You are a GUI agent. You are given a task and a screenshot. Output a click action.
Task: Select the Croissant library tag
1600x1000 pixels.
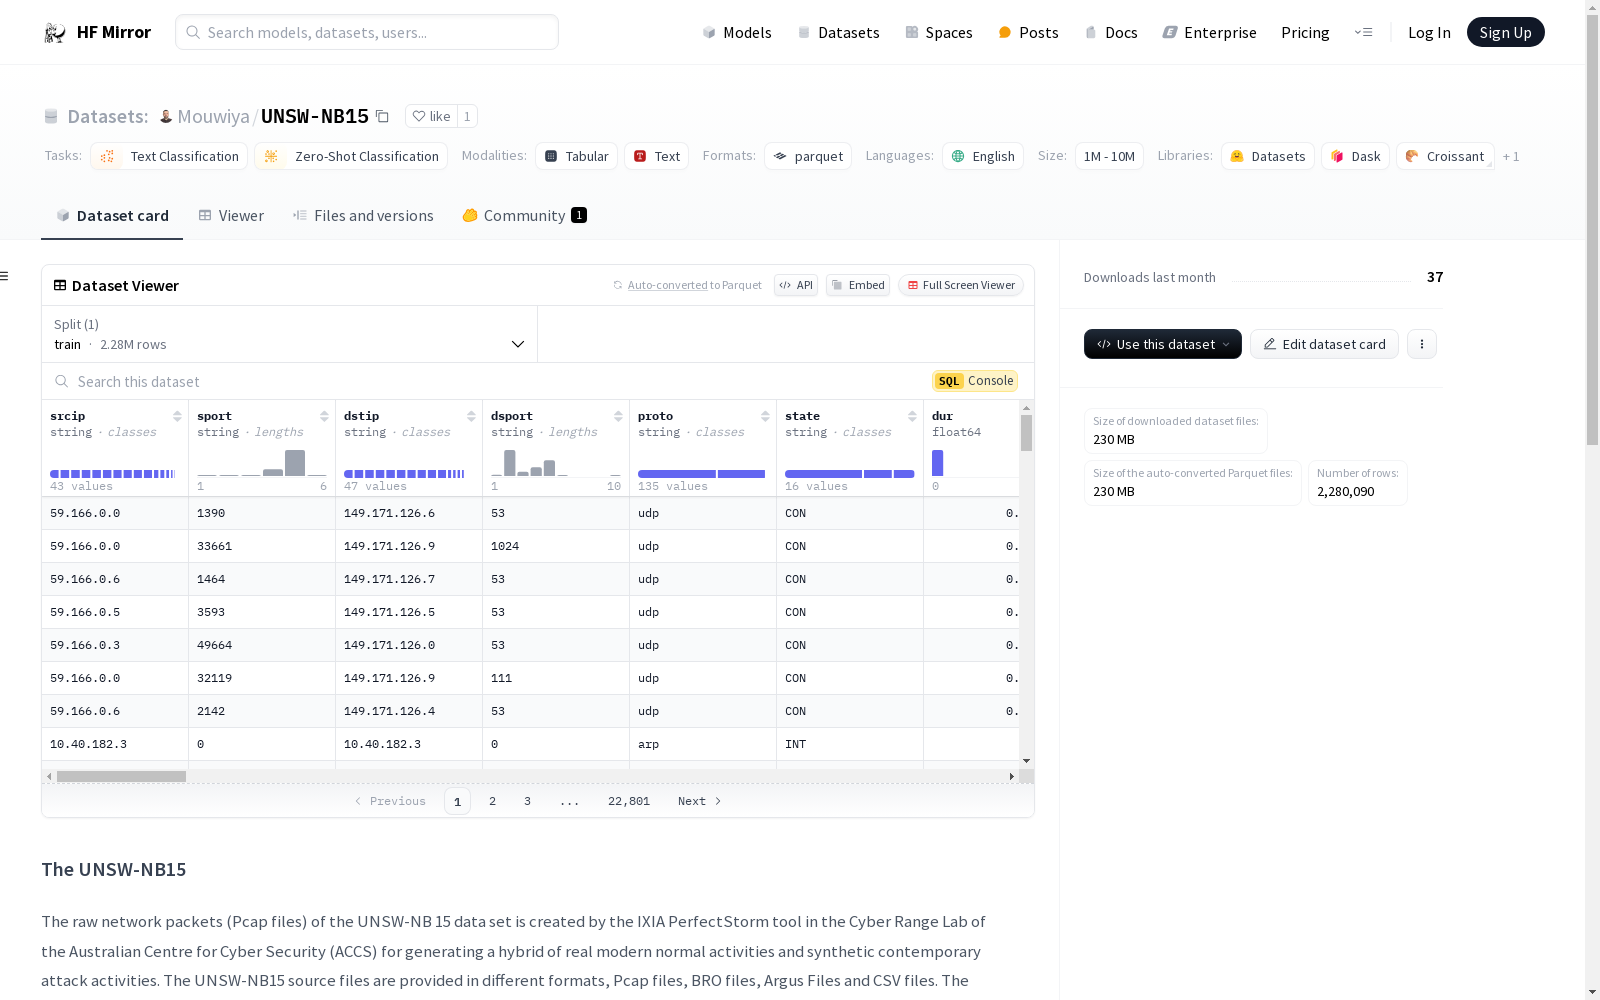pyautogui.click(x=1445, y=156)
